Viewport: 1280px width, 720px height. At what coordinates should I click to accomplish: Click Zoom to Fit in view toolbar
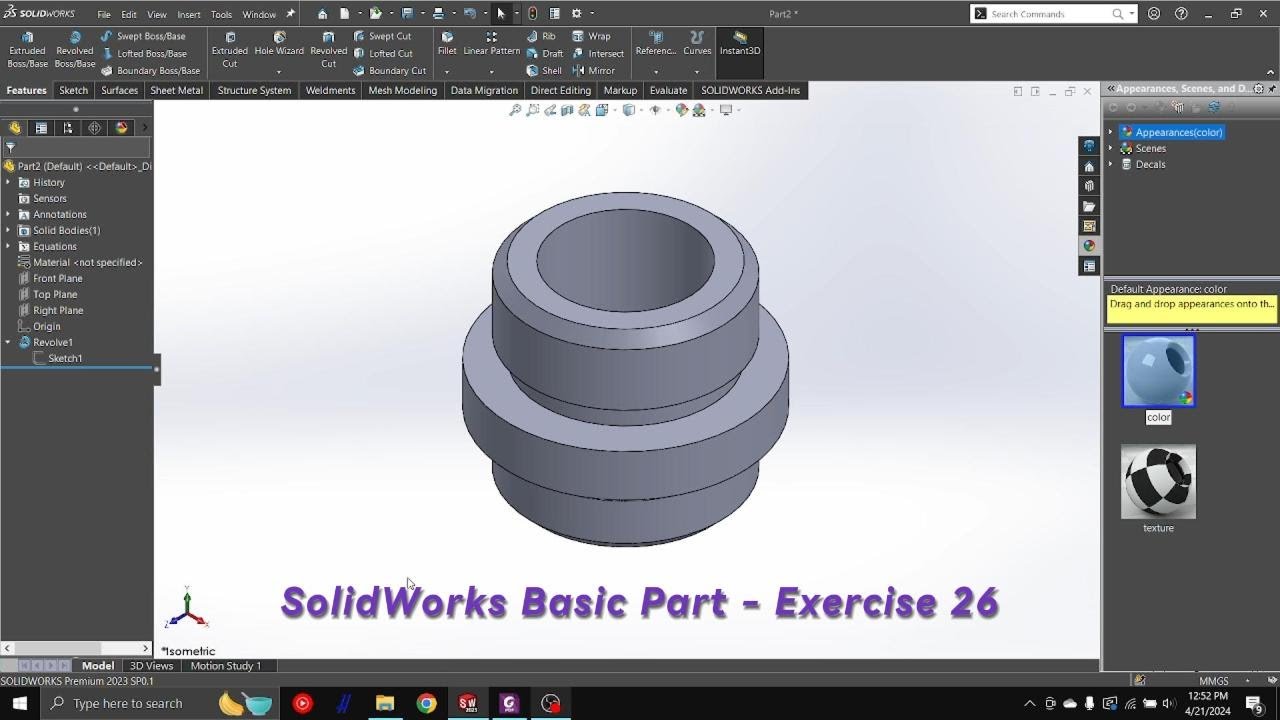(x=515, y=110)
